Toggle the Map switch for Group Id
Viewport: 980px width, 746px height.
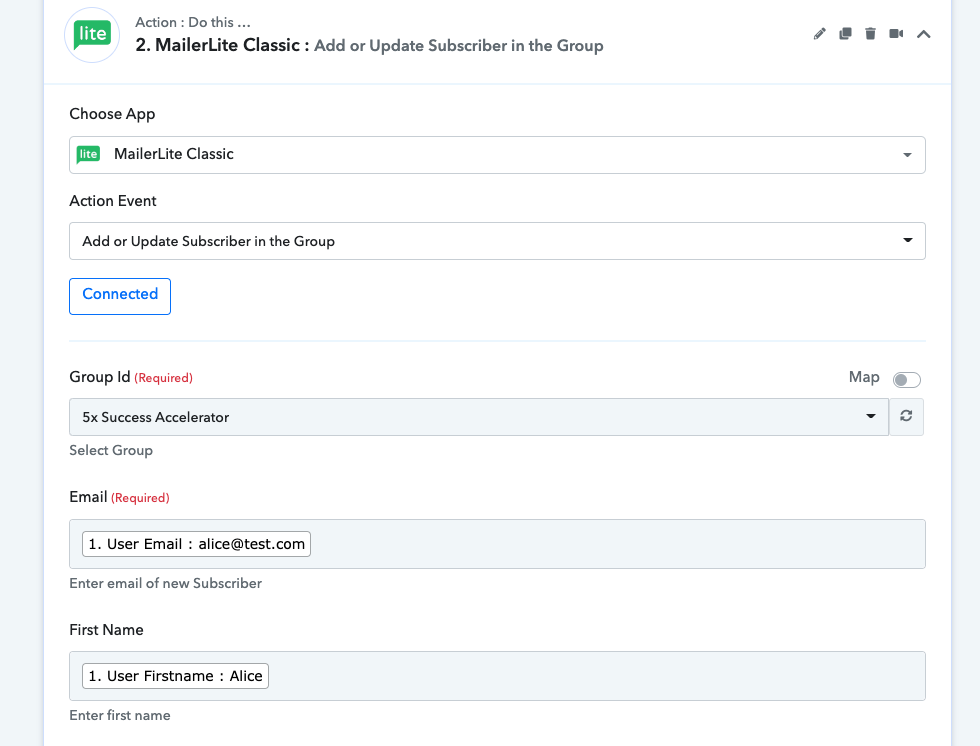pos(906,379)
